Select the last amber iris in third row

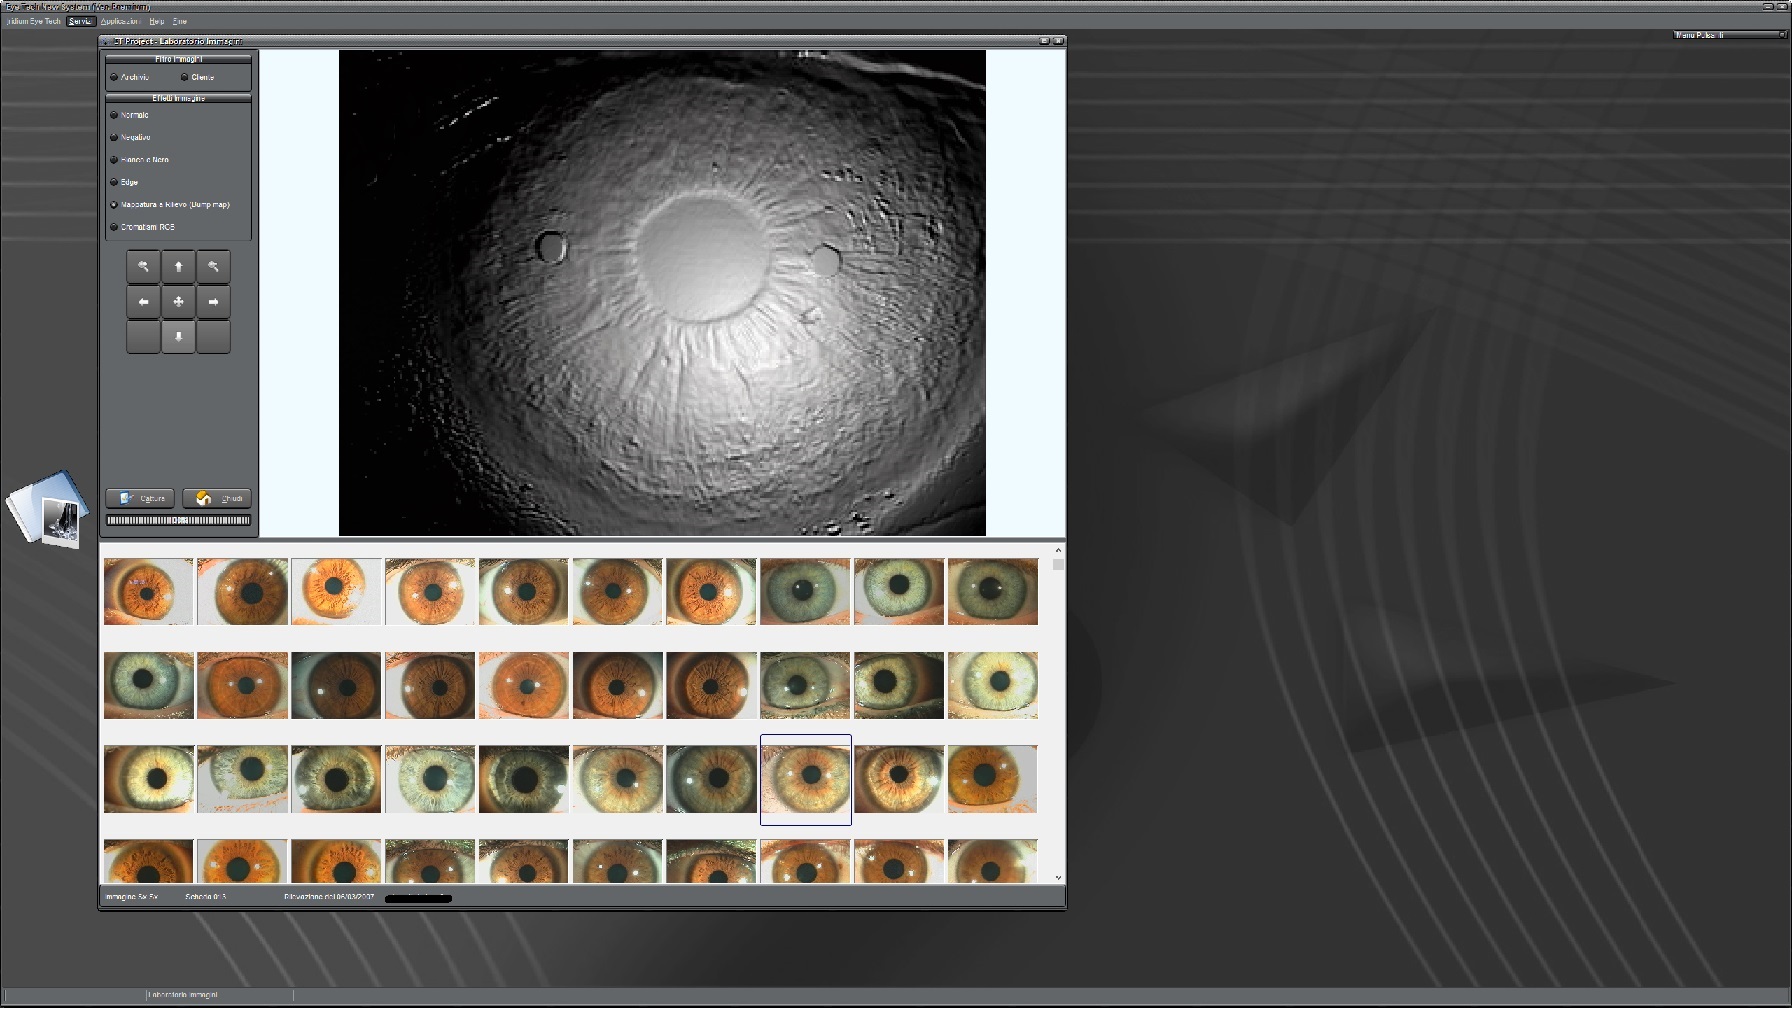(x=993, y=779)
